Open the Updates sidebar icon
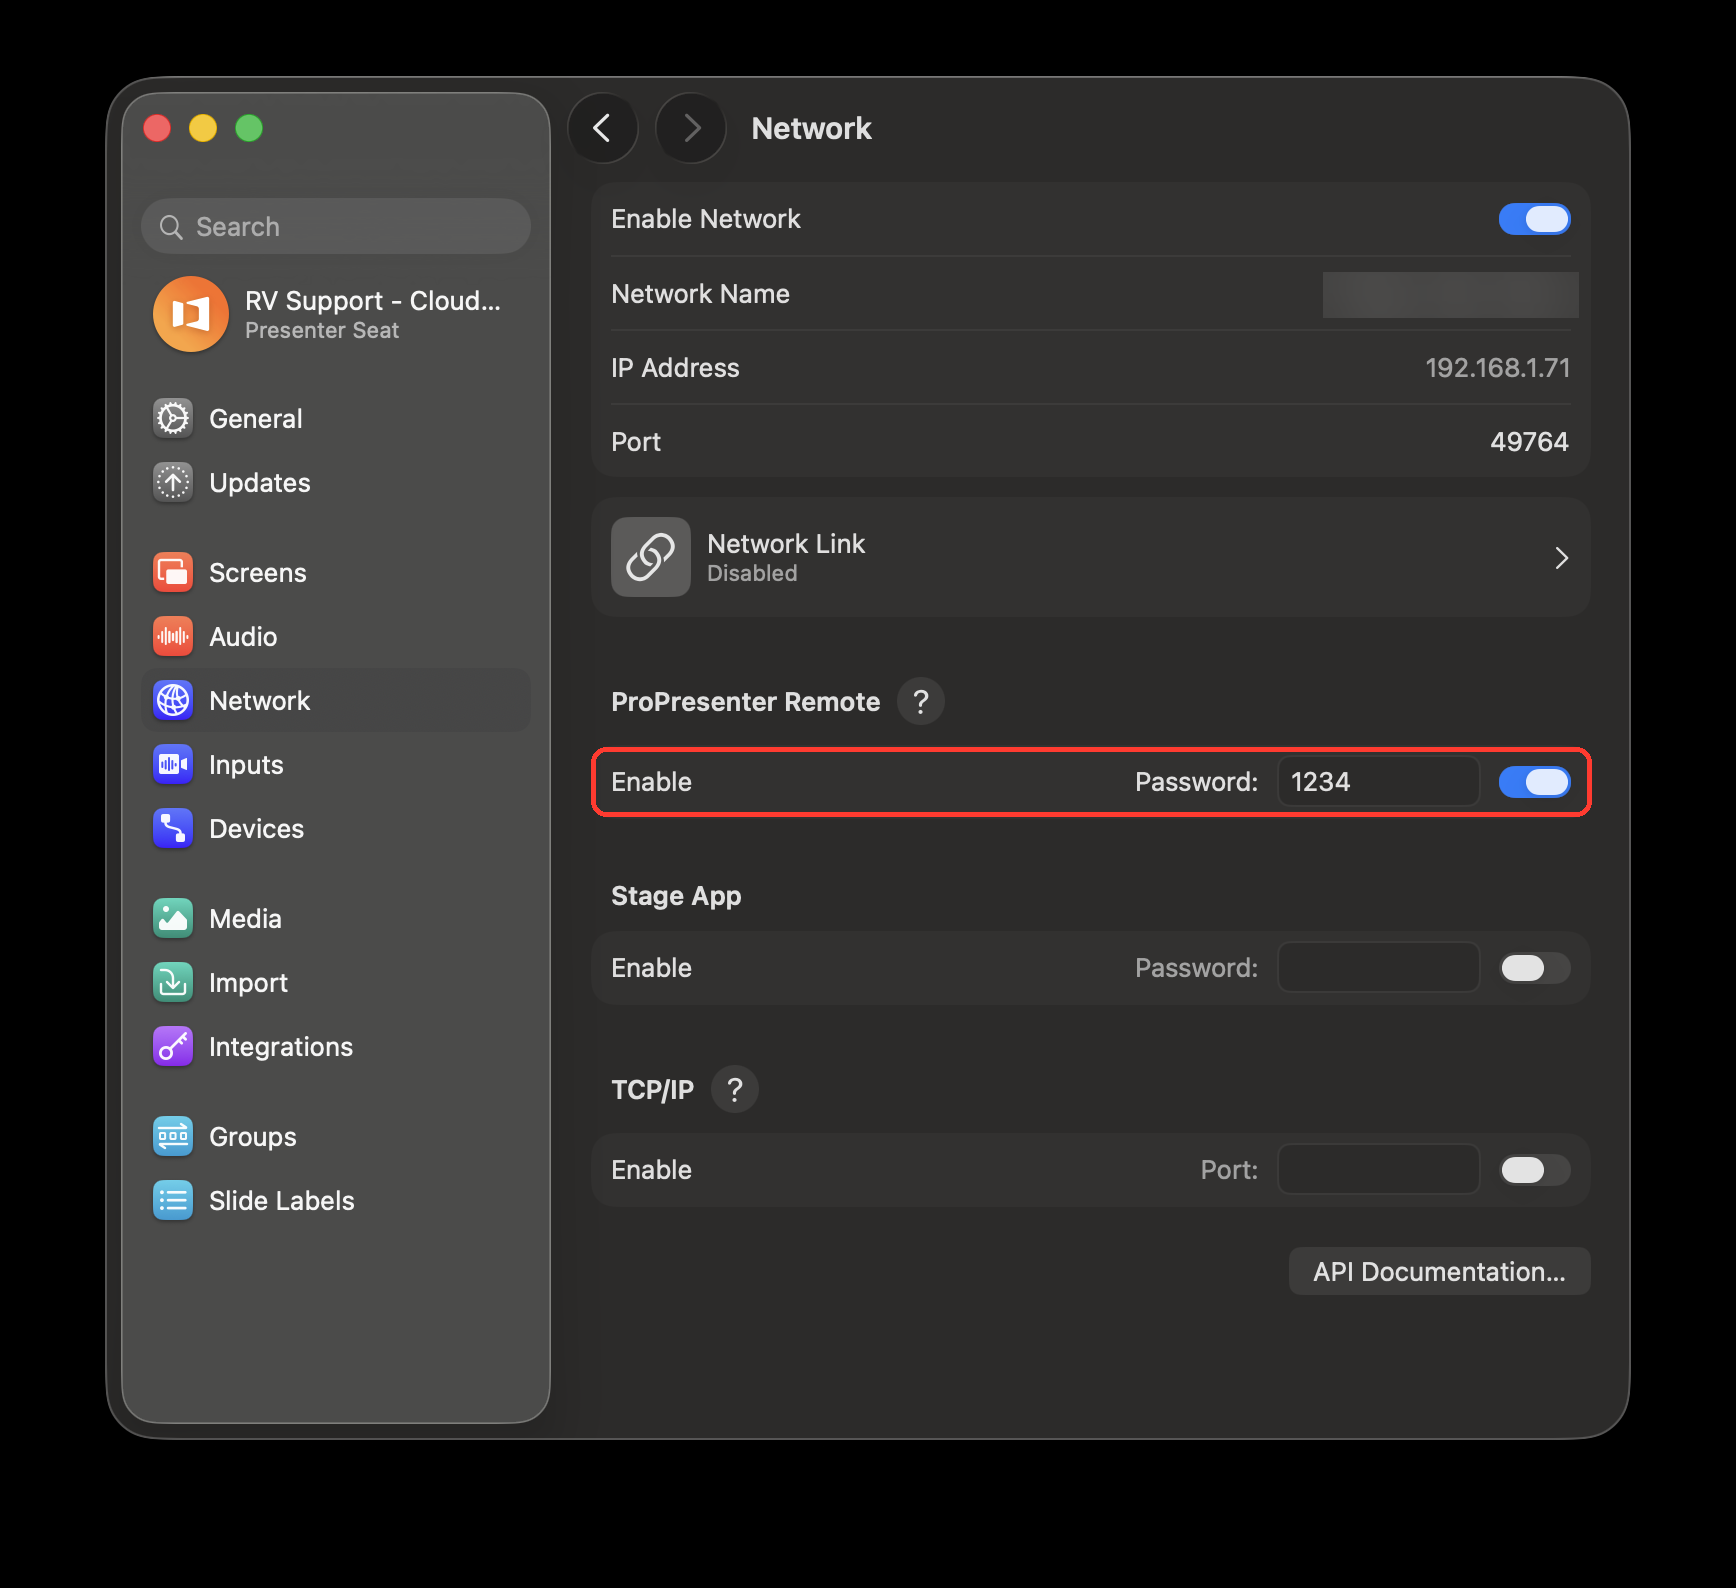The height and width of the screenshot is (1588, 1736). 173,482
